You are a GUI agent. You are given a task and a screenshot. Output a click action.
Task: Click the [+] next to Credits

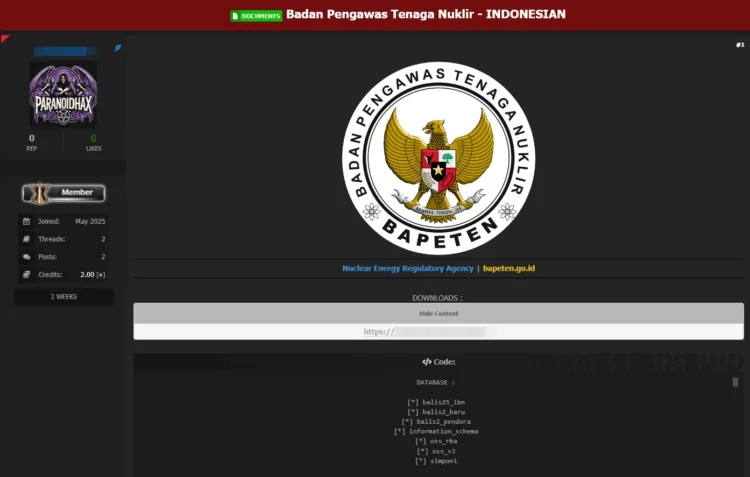point(101,275)
